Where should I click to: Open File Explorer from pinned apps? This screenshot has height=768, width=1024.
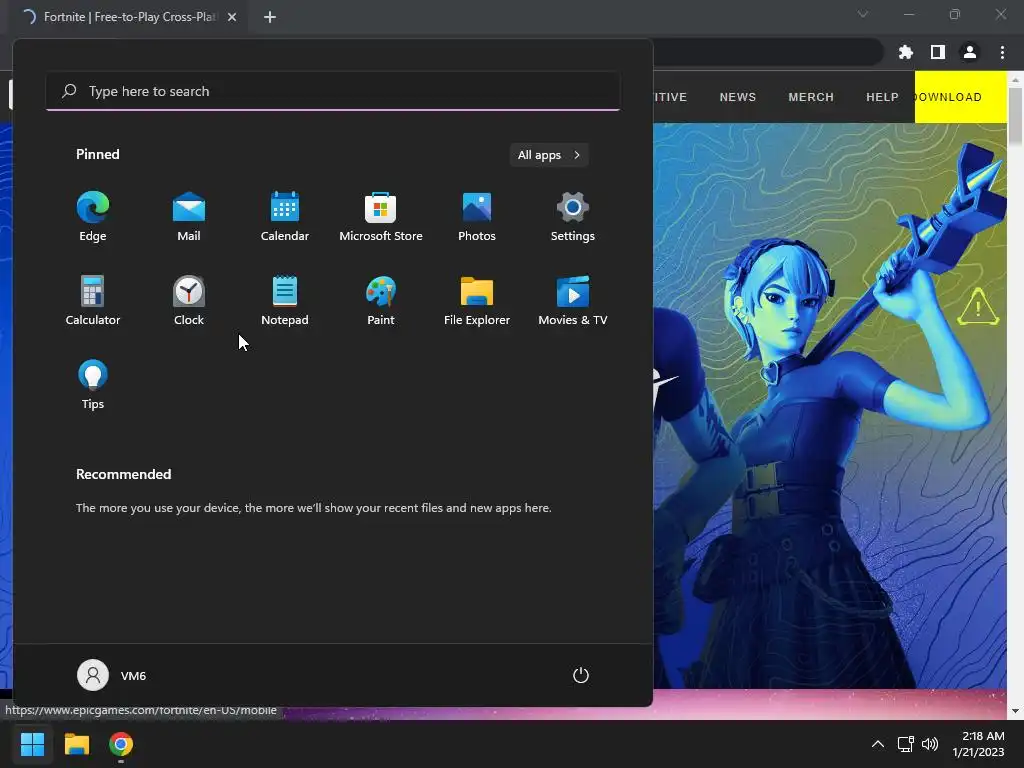[x=477, y=300]
